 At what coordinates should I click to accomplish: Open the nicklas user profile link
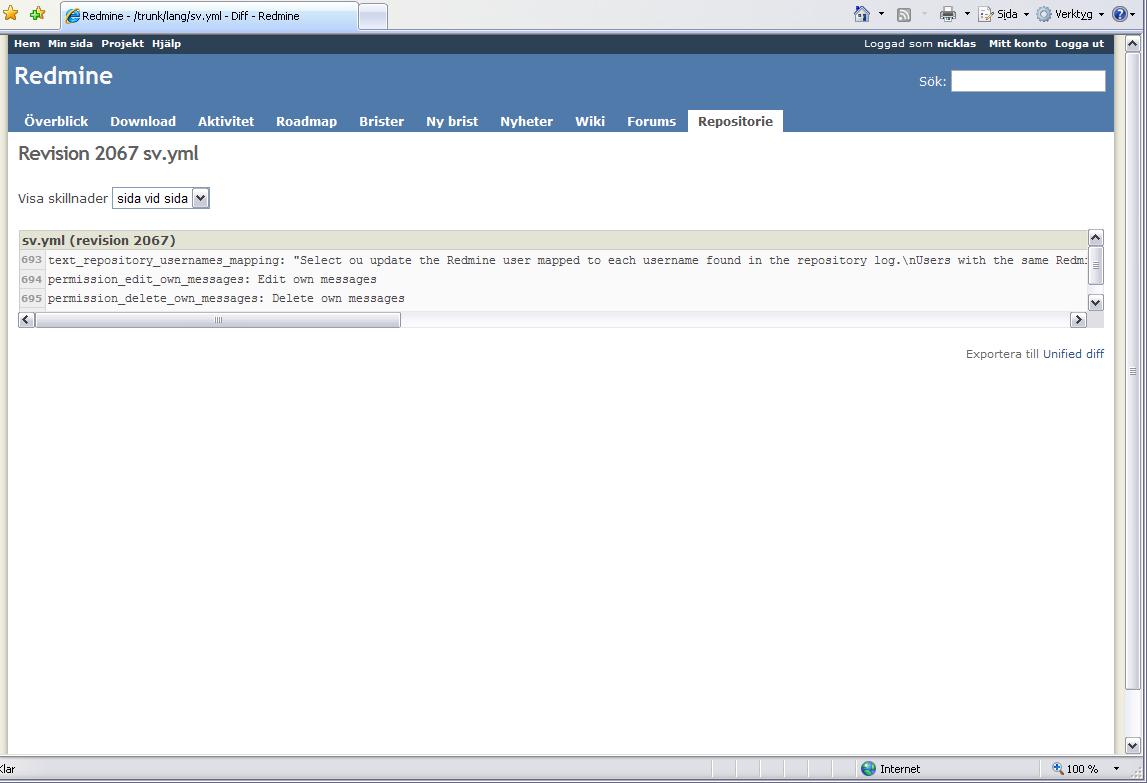click(957, 44)
